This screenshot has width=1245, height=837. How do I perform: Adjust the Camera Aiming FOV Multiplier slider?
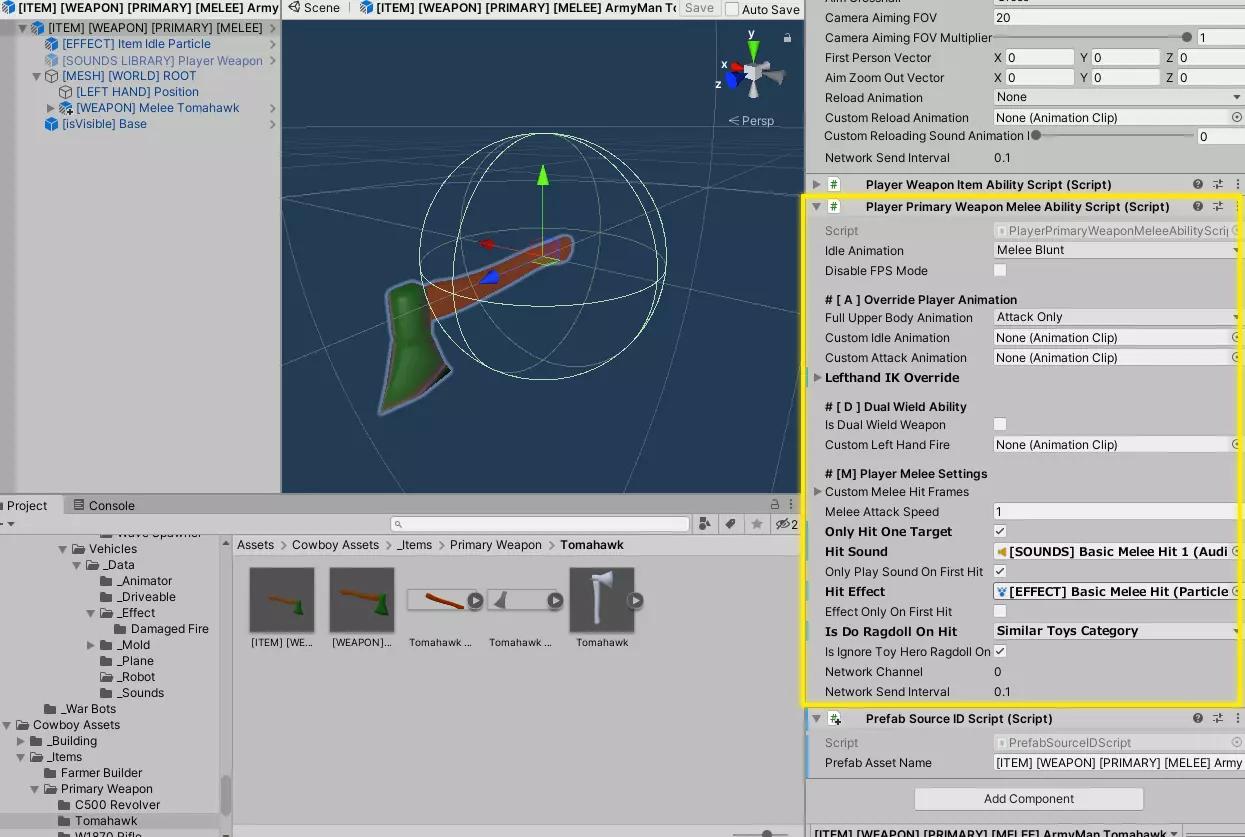pos(1186,38)
